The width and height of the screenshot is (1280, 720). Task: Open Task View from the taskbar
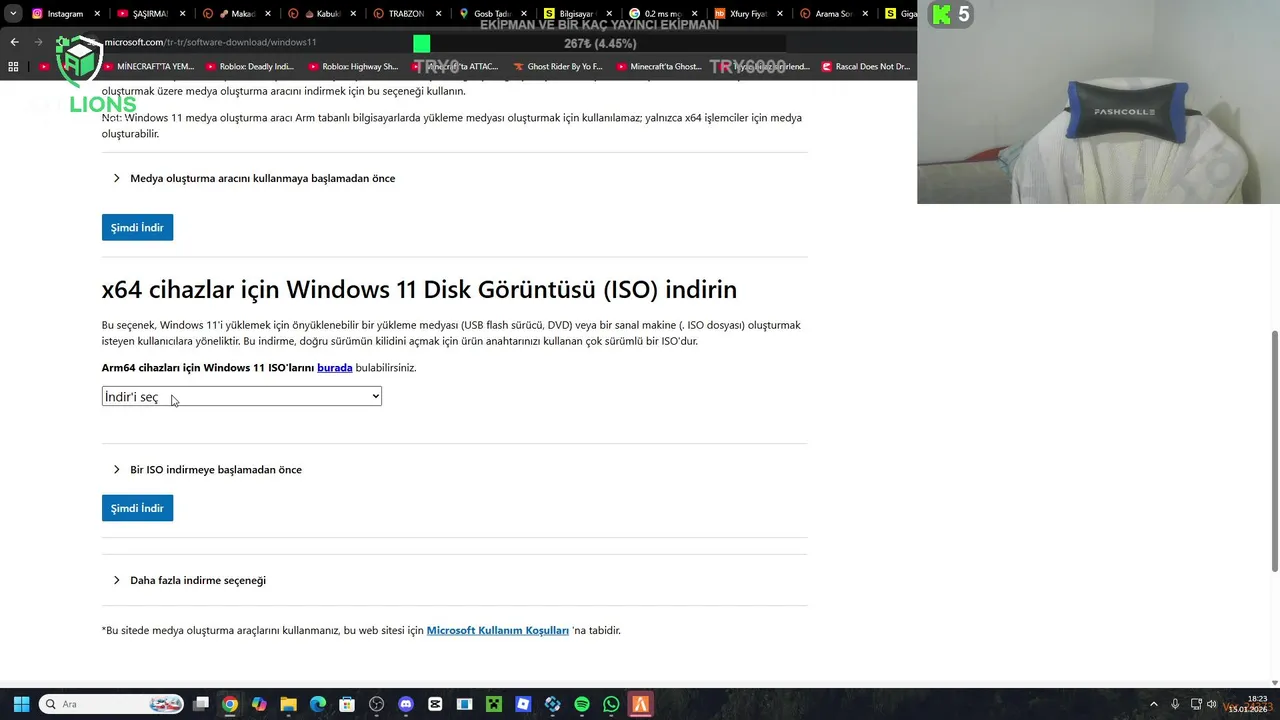[x=201, y=704]
